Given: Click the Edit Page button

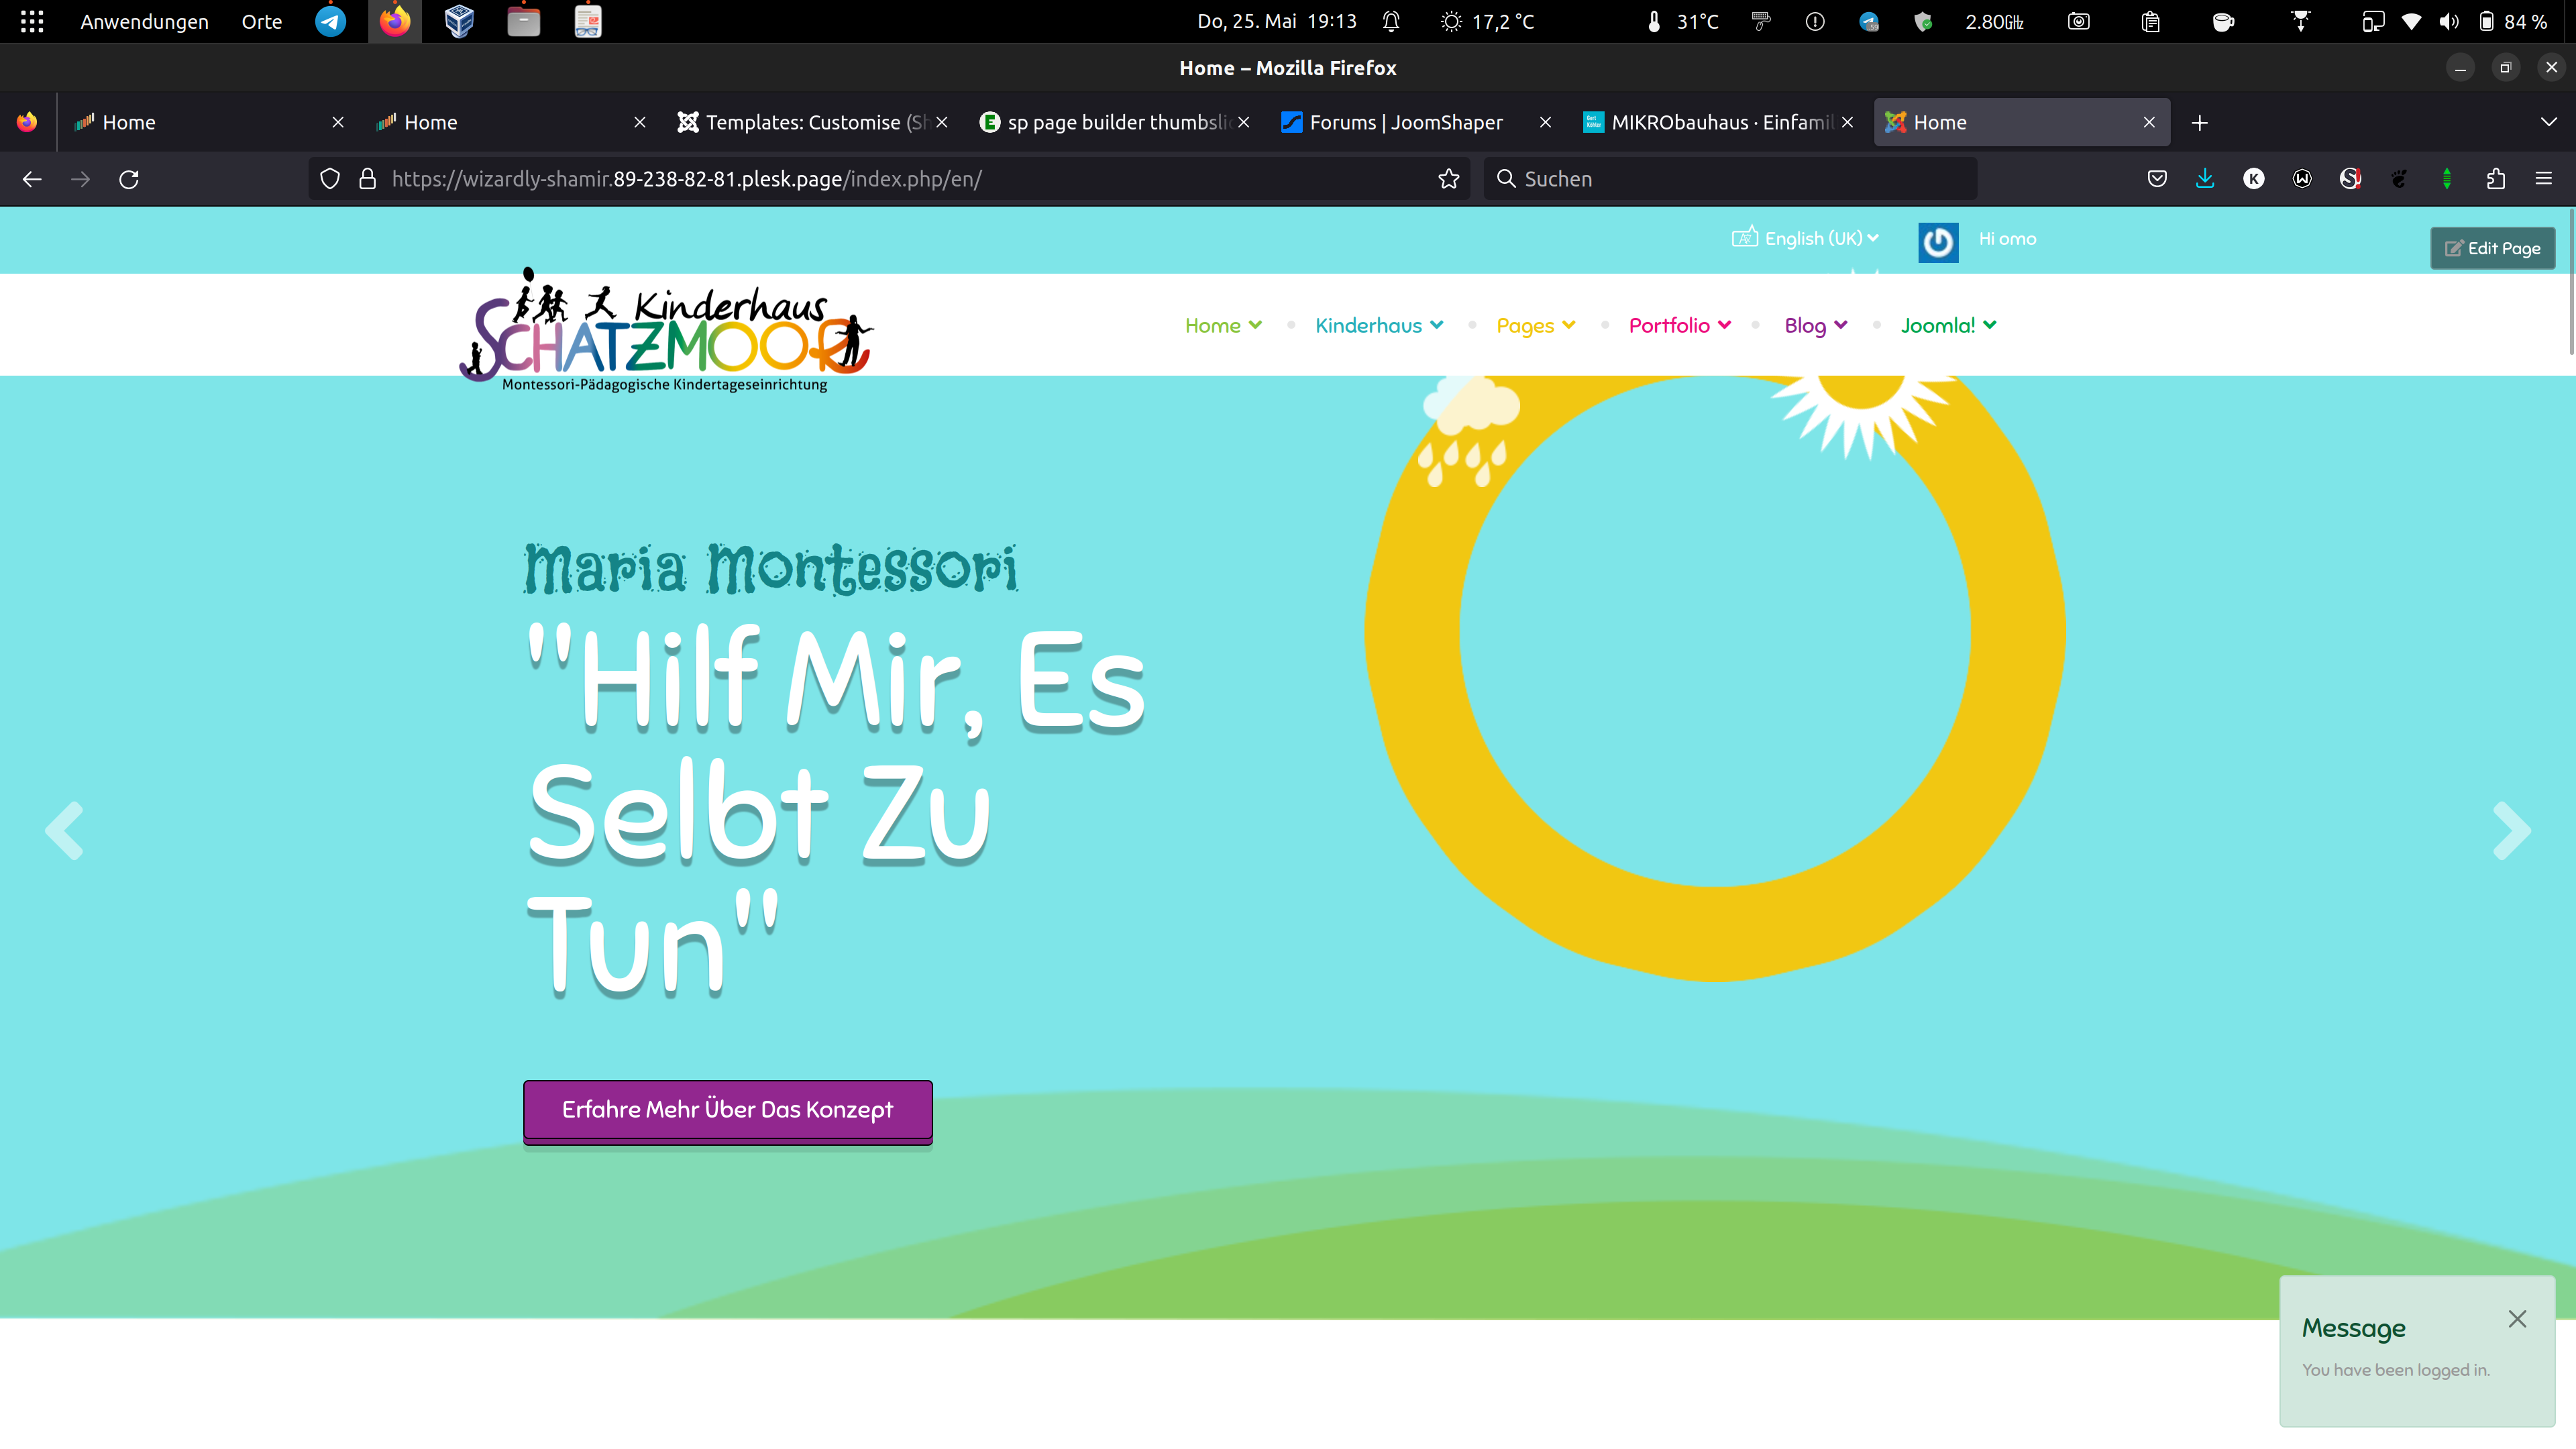Looking at the screenshot, I should pyautogui.click(x=2492, y=248).
